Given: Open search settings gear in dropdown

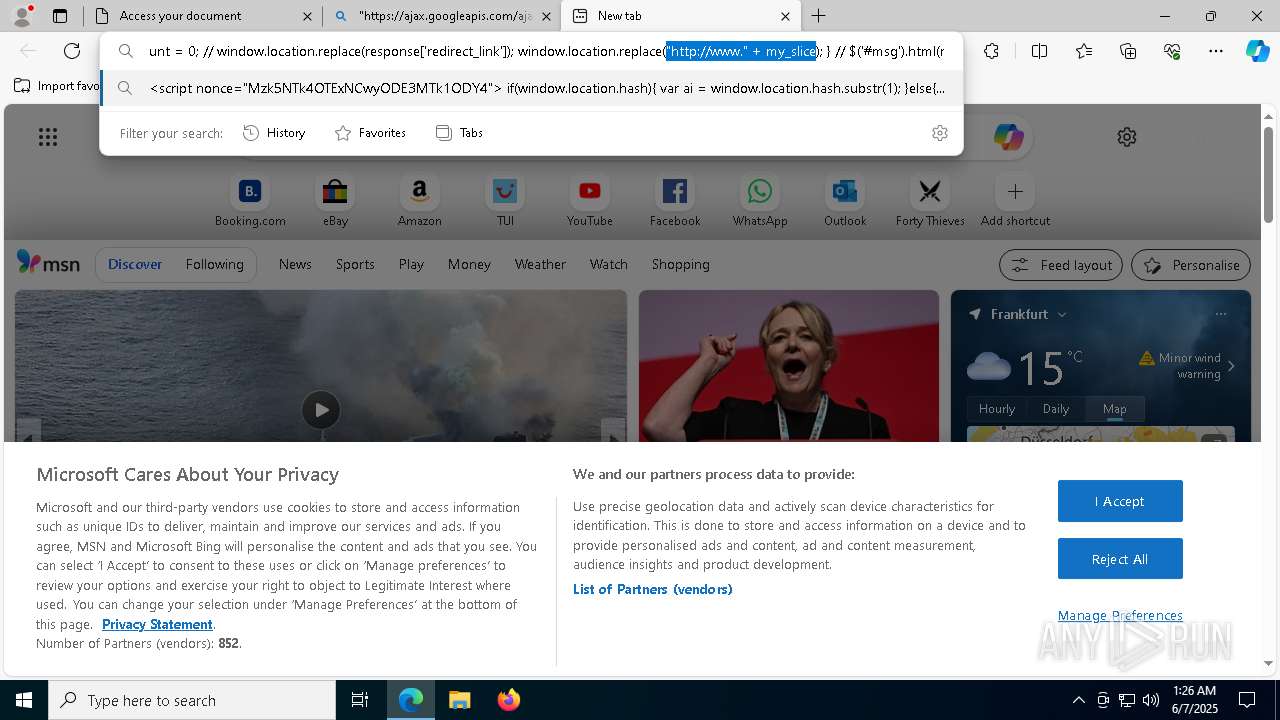Looking at the screenshot, I should 940,133.
